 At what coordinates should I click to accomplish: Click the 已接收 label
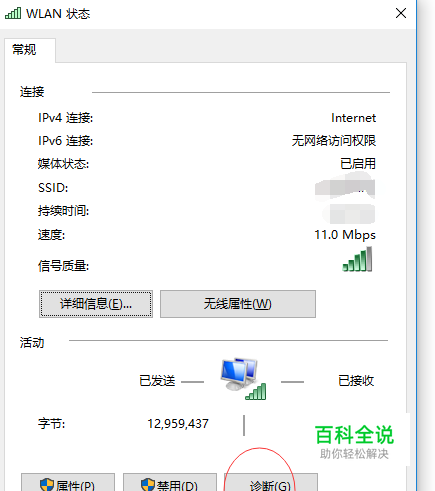click(x=356, y=381)
